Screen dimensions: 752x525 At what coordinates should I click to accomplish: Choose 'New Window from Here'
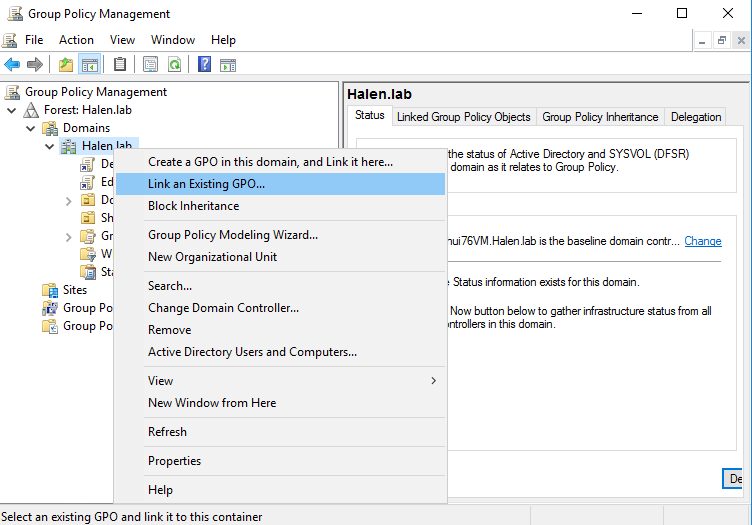click(281, 403)
